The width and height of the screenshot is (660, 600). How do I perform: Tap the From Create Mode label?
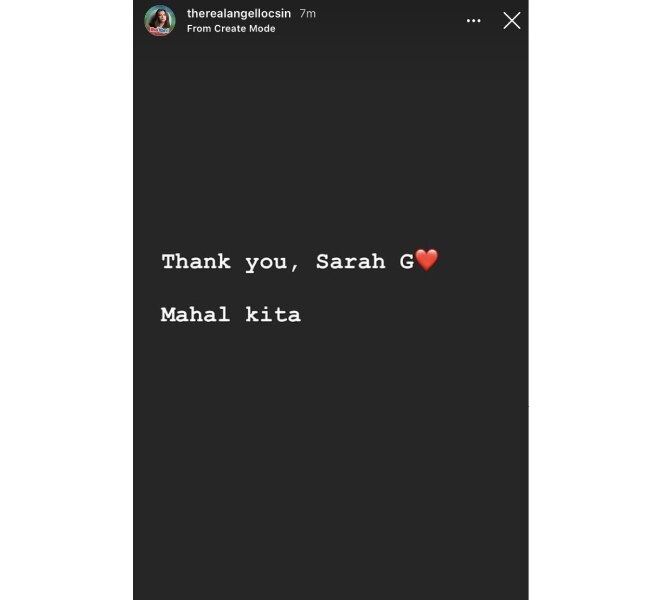(x=231, y=29)
